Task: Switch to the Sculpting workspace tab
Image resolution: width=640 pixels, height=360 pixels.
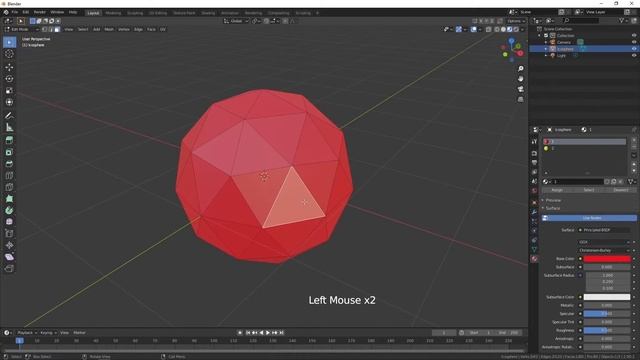Action: pos(135,13)
